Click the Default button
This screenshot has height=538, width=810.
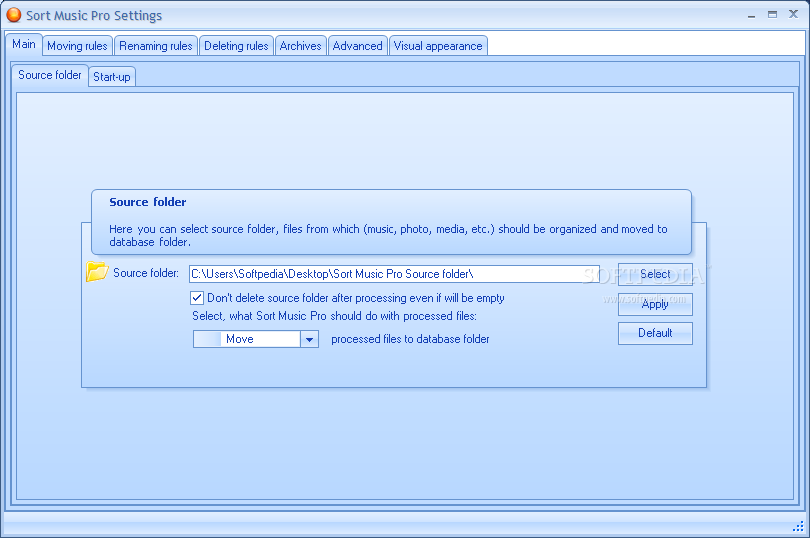pos(655,333)
